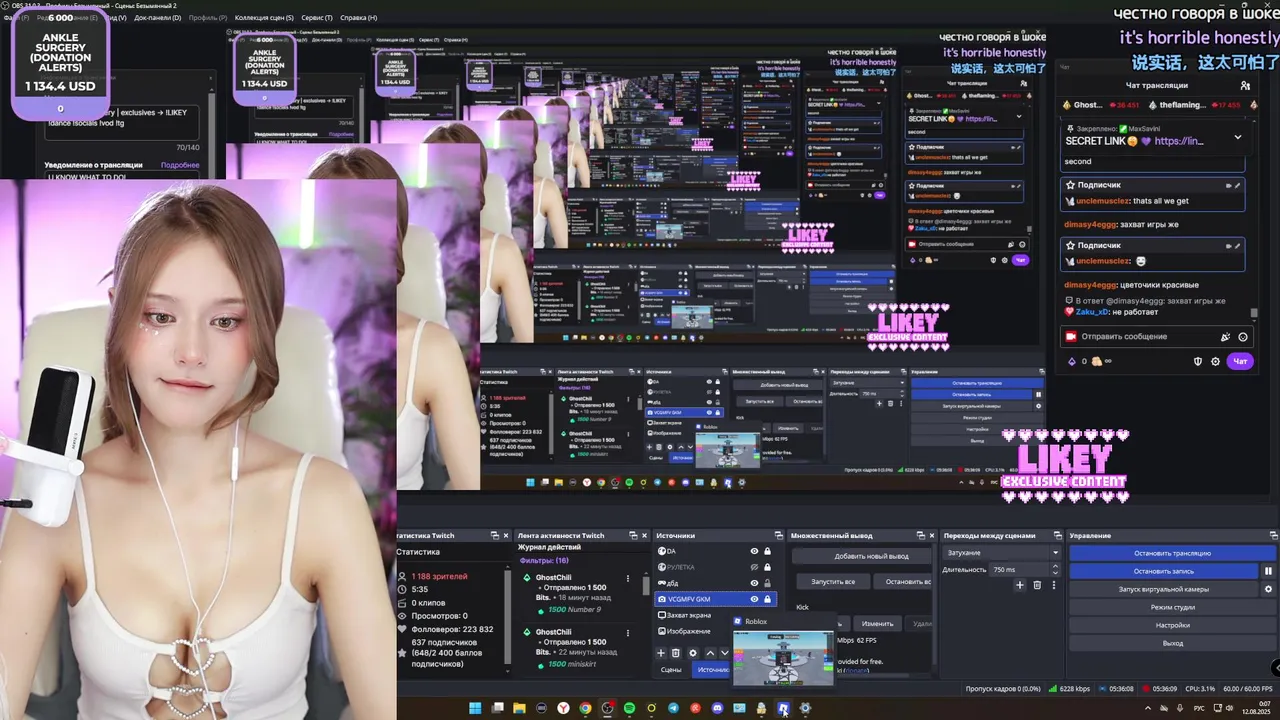This screenshot has height=720, width=1280.
Task: Undock the Множественный вывод panel
Action: [919, 535]
